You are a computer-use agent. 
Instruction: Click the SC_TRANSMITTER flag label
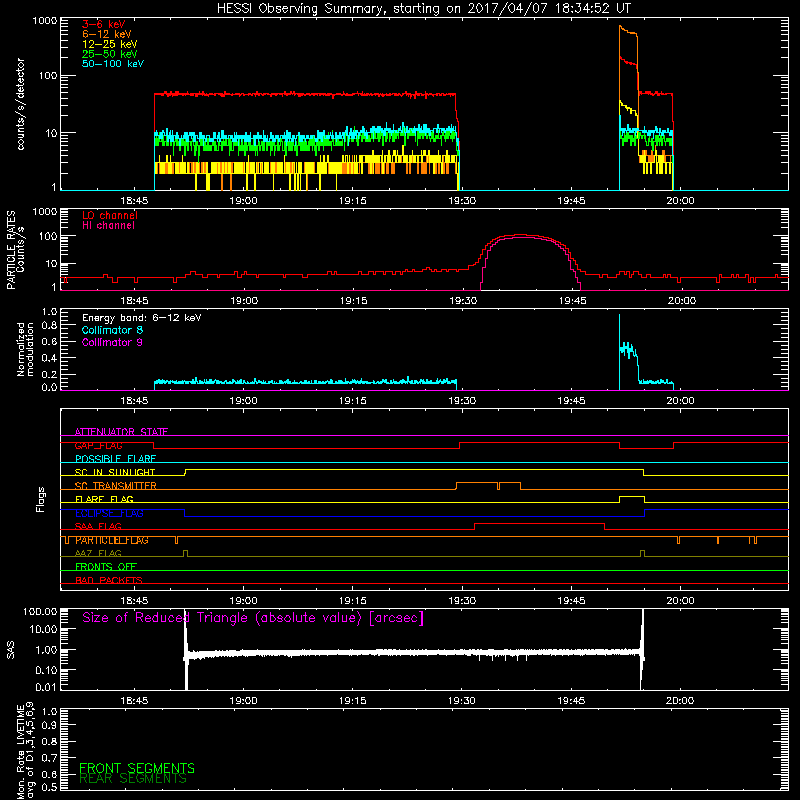[116, 486]
